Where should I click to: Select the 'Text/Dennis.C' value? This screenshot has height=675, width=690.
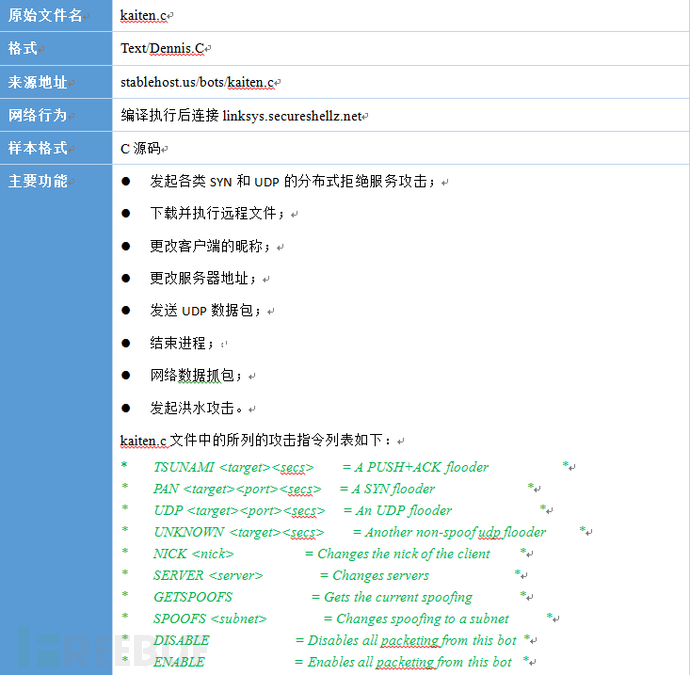click(x=162, y=48)
